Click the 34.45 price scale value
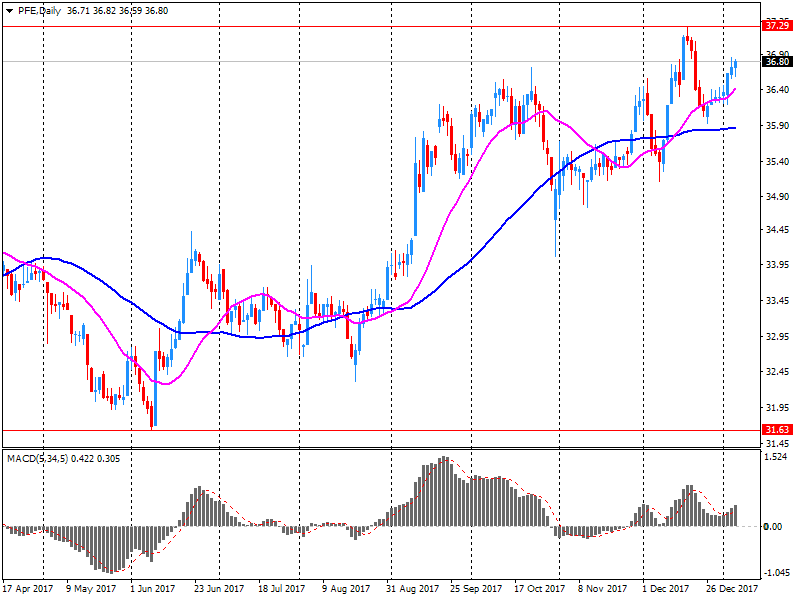Screen dimensions: 800x600 [x=776, y=230]
